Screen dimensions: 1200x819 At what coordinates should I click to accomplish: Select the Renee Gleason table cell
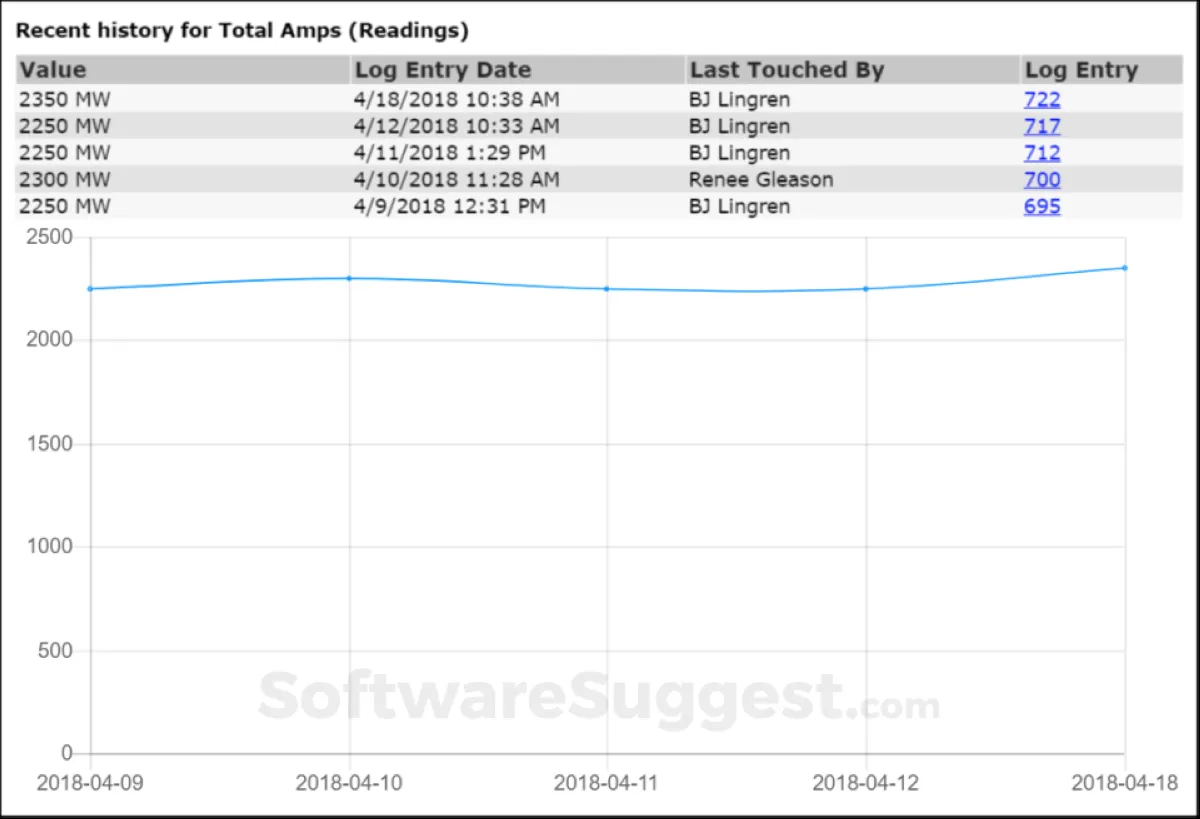(761, 180)
